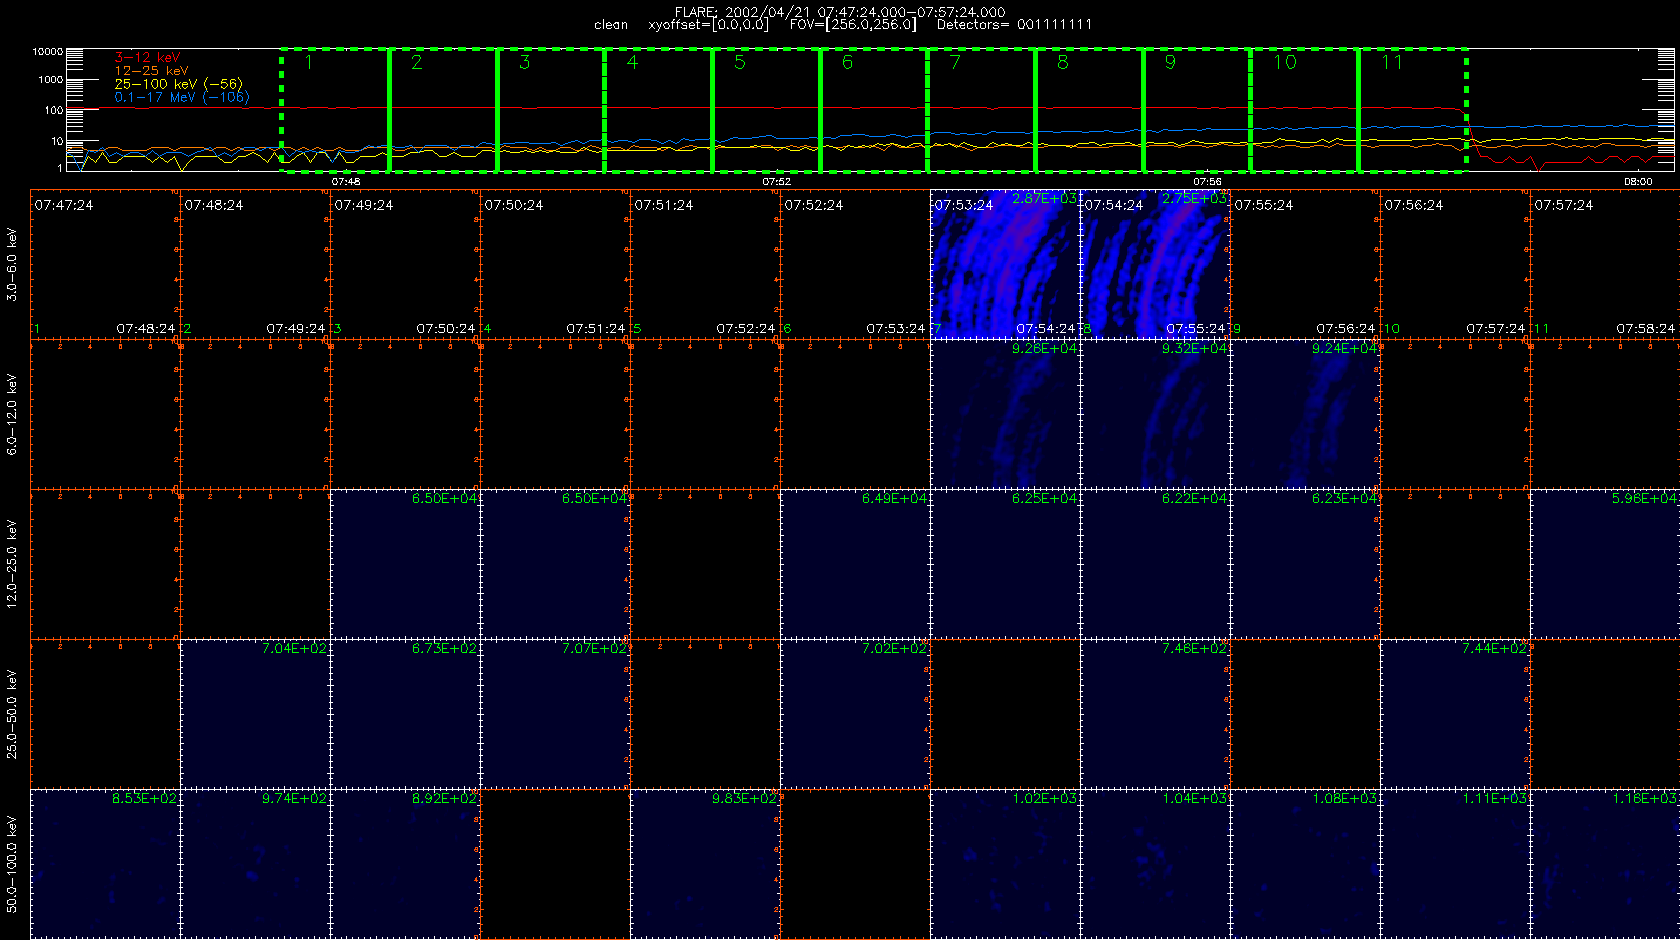The width and height of the screenshot is (1680, 940).
Task: Click the 6.73E+02 peak value
Action: (444, 648)
